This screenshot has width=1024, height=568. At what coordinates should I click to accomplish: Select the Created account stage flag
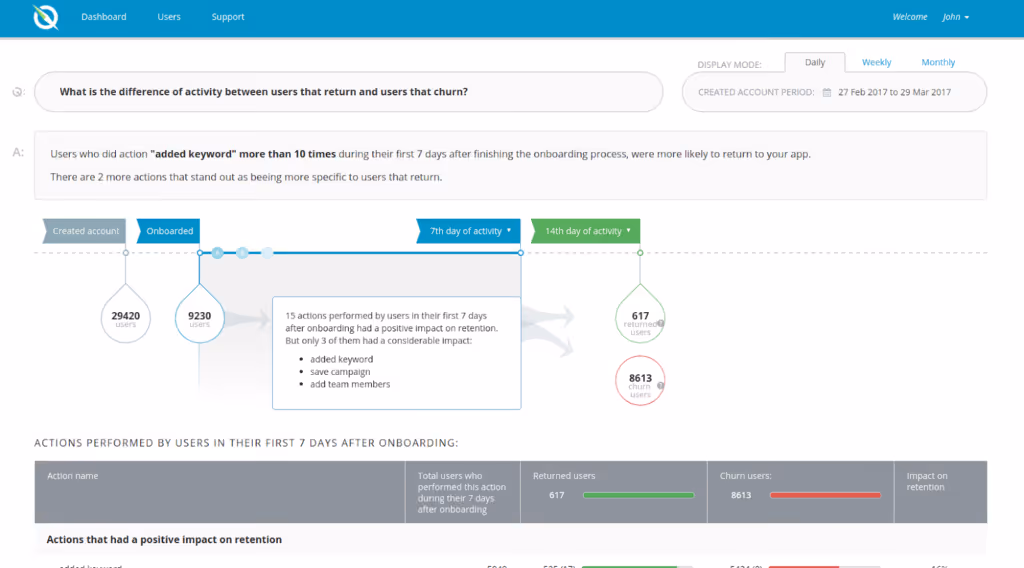[x=84, y=231]
